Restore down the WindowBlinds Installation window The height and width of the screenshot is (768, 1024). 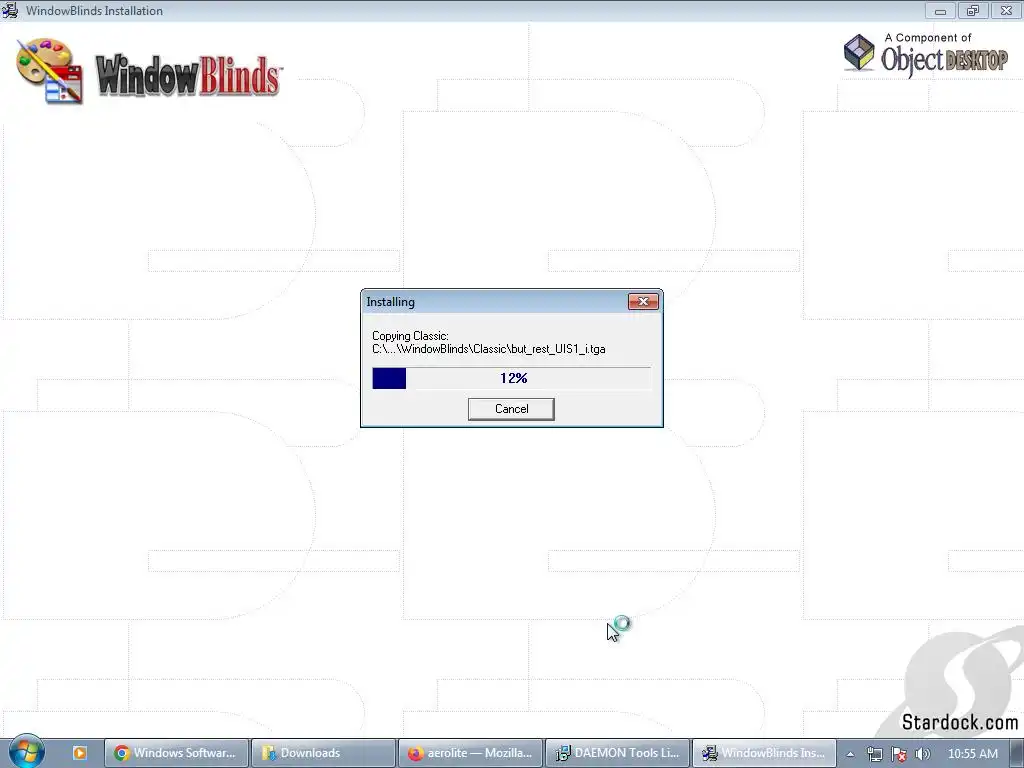pos(973,10)
